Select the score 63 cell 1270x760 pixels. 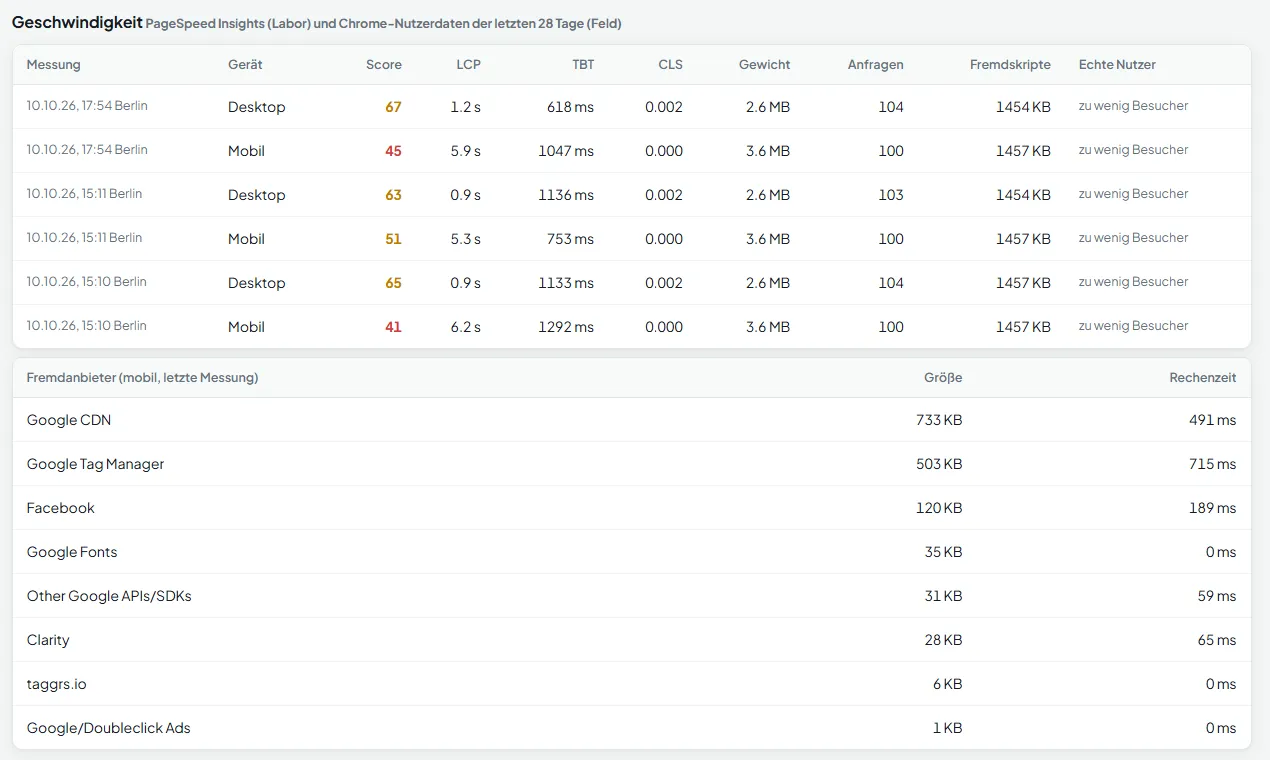click(393, 195)
